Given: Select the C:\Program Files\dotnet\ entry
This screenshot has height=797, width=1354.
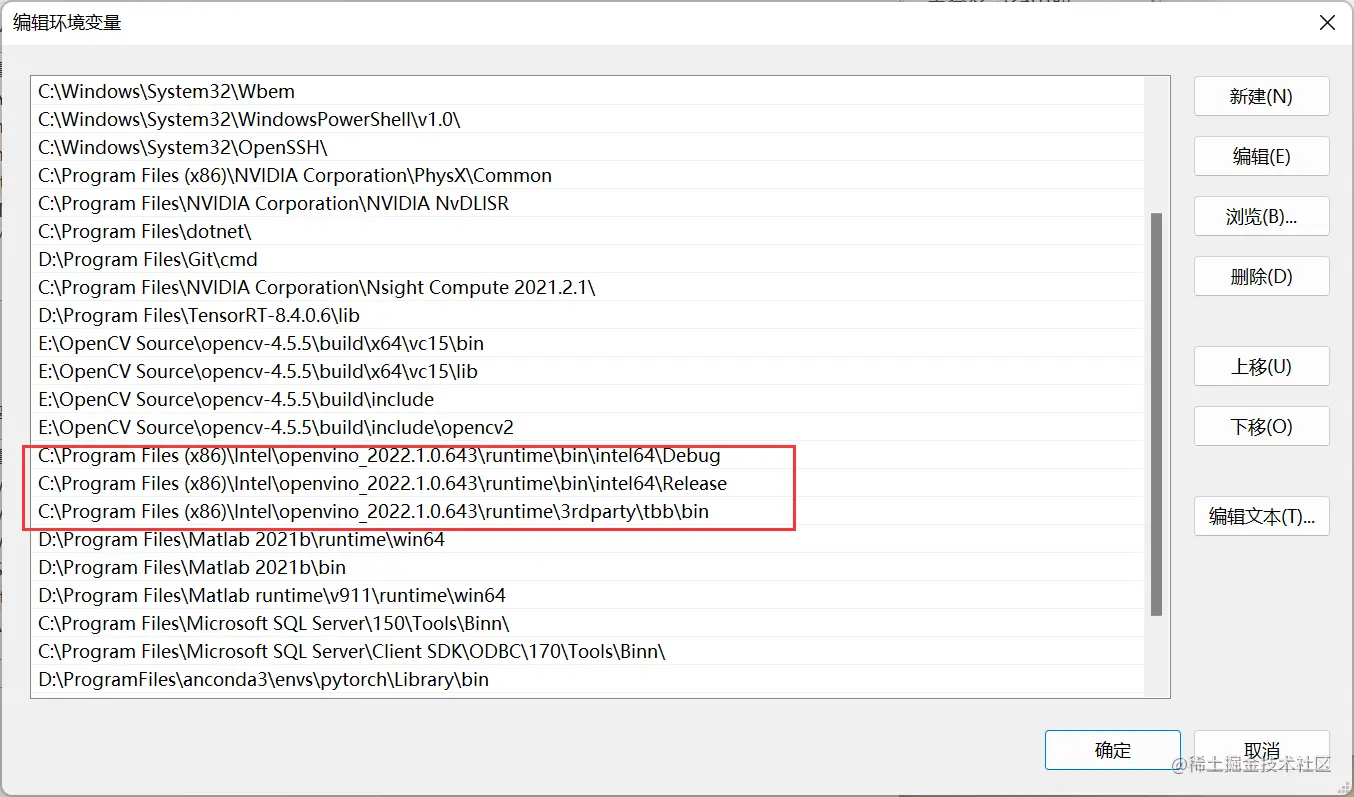Looking at the screenshot, I should [587, 231].
